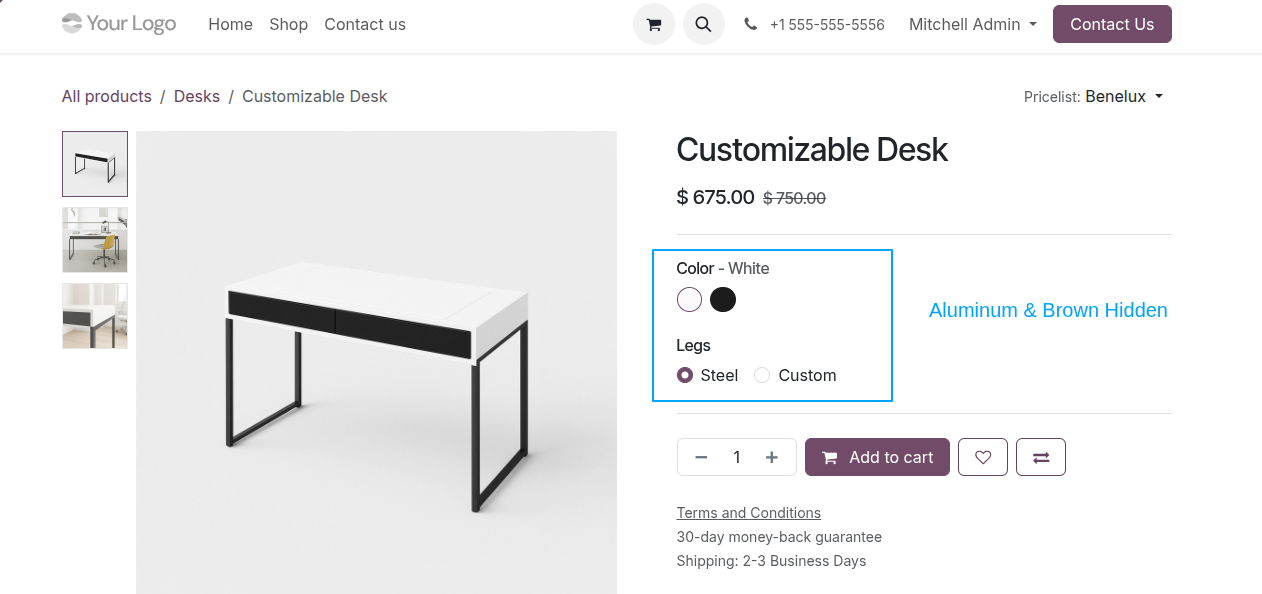Select the second desk thumbnail with chair

[95, 240]
